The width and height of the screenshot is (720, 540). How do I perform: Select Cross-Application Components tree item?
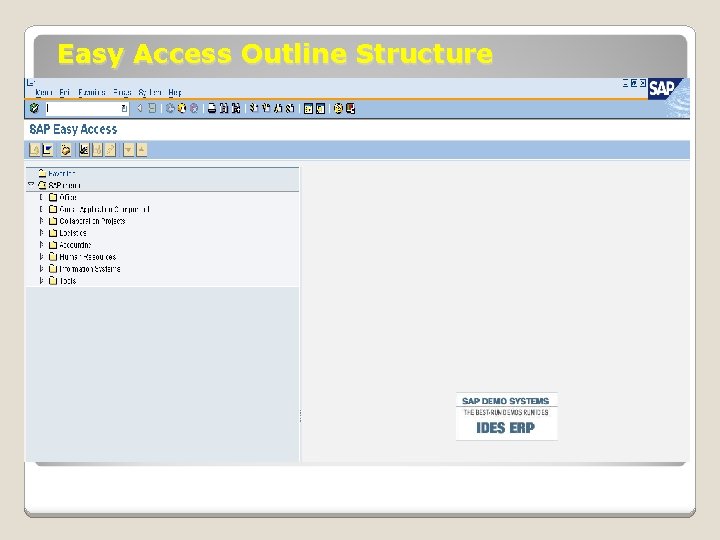tap(105, 209)
